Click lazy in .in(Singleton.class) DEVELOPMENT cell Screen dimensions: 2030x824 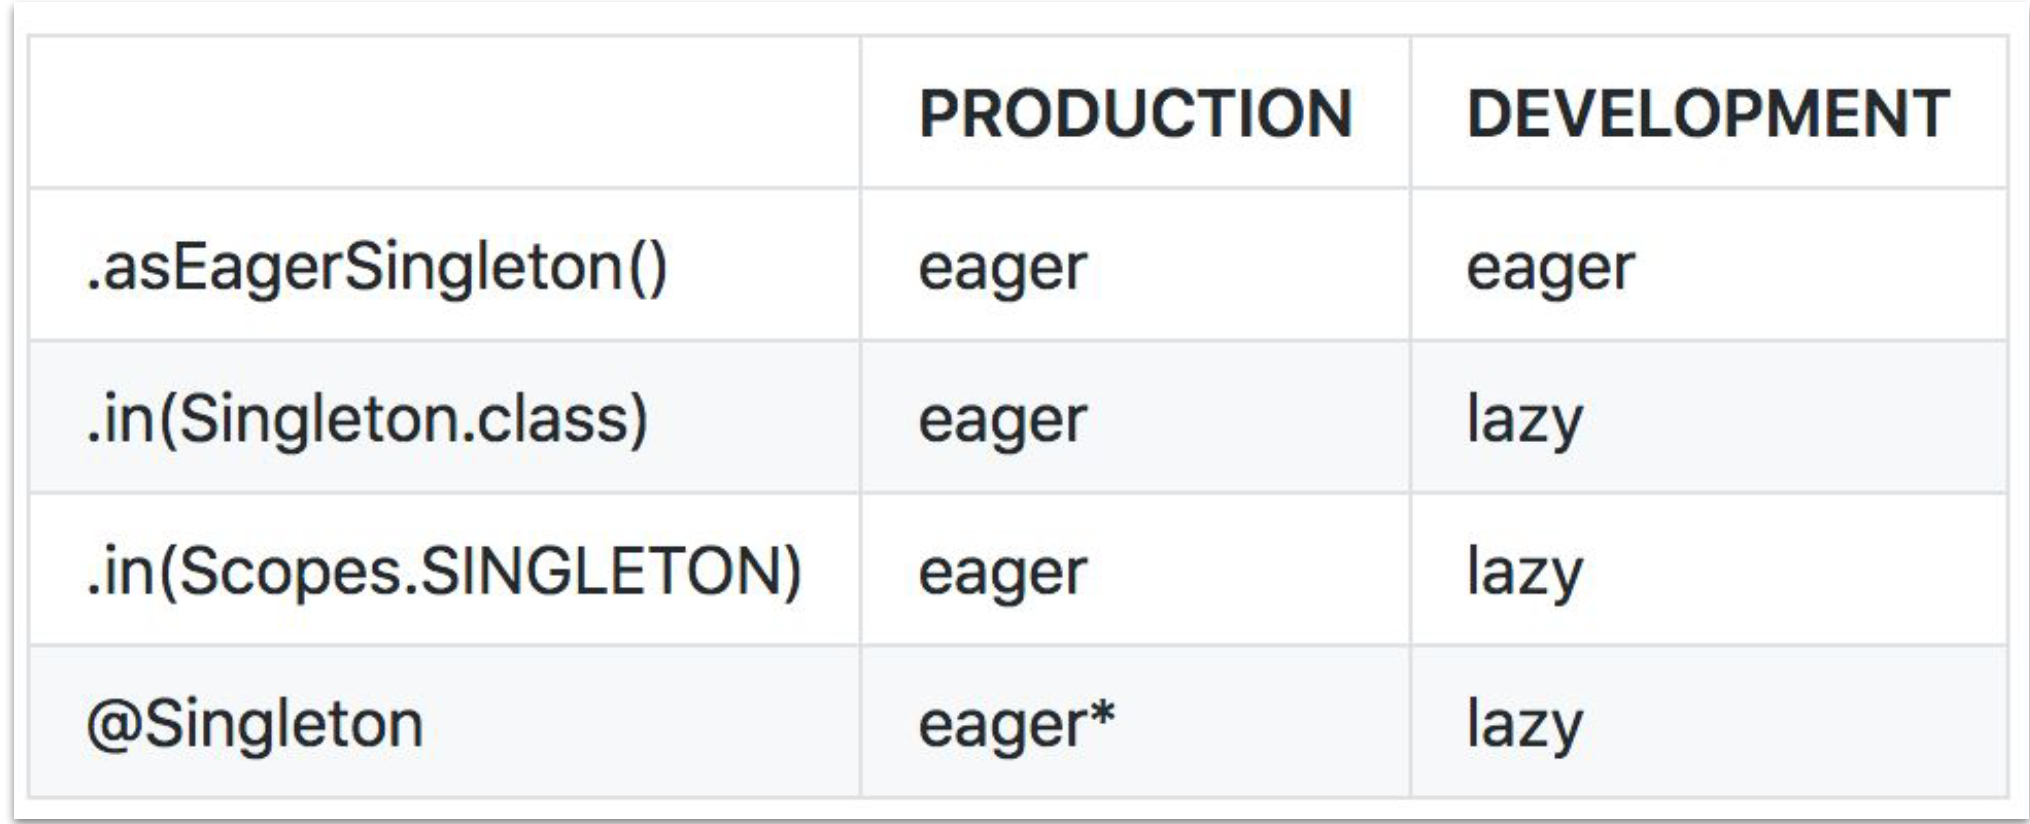(x=1524, y=420)
